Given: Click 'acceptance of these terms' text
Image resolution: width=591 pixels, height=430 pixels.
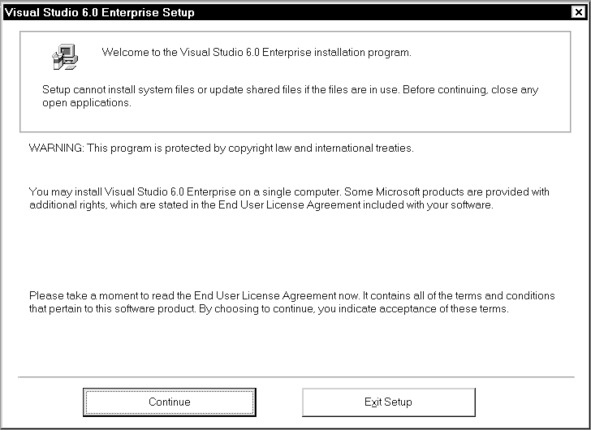Looking at the screenshot, I should (x=444, y=309).
